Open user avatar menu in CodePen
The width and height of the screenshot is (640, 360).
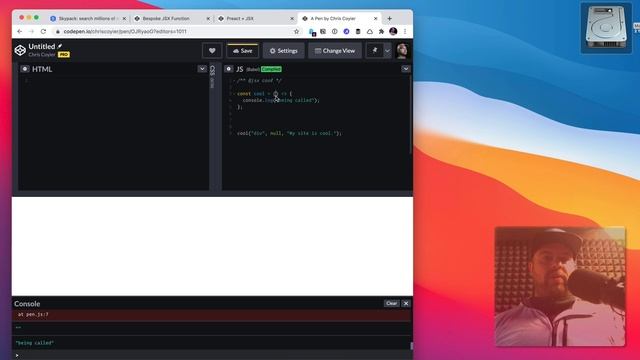[x=402, y=51]
